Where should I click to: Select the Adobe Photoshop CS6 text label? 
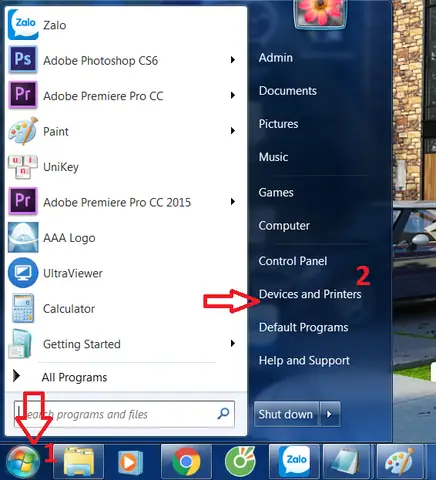pyautogui.click(x=100, y=61)
